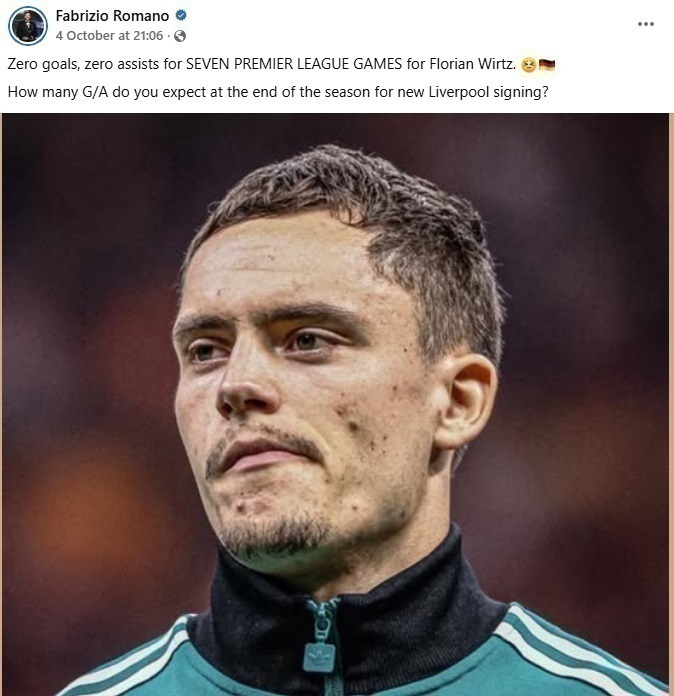Open the Florian Wirtz photo in viewer
The image size is (674, 696).
click(335, 404)
